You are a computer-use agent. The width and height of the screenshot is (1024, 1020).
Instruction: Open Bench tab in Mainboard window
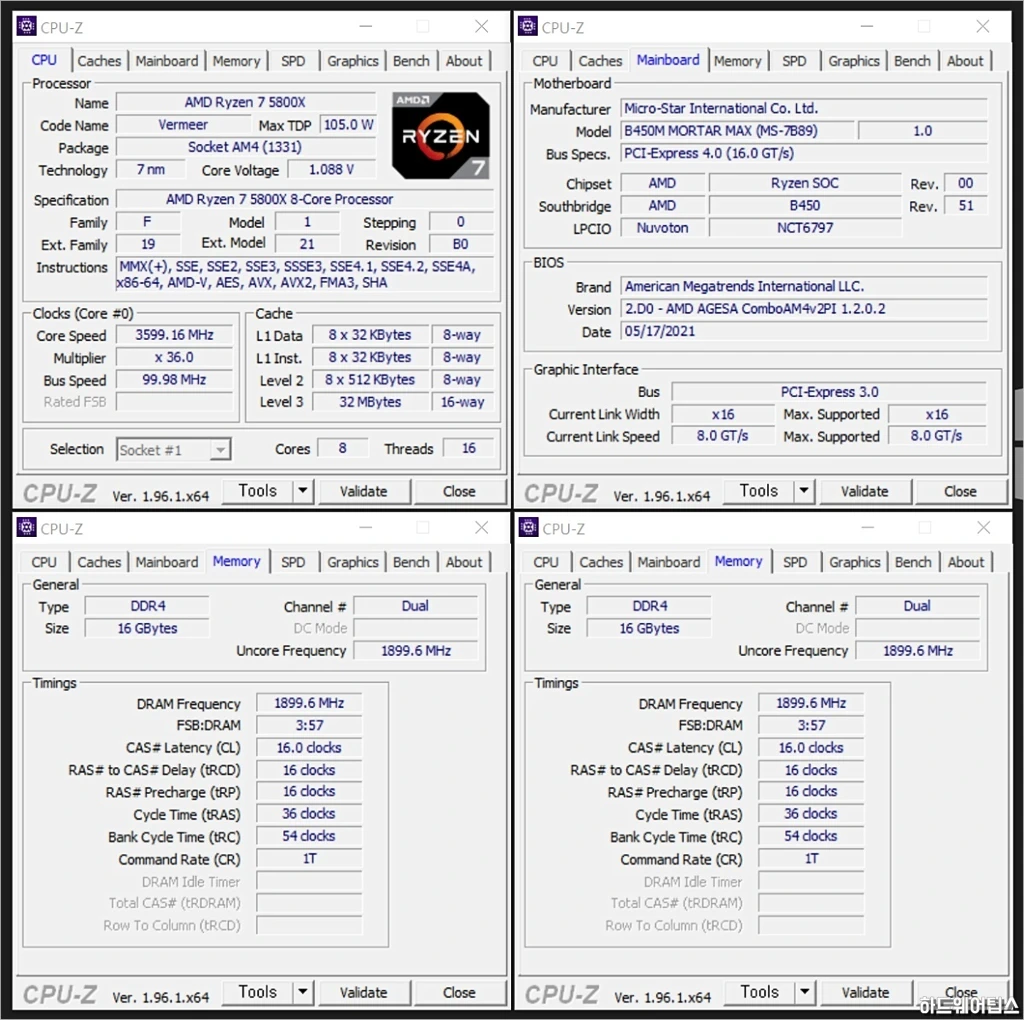tap(912, 61)
